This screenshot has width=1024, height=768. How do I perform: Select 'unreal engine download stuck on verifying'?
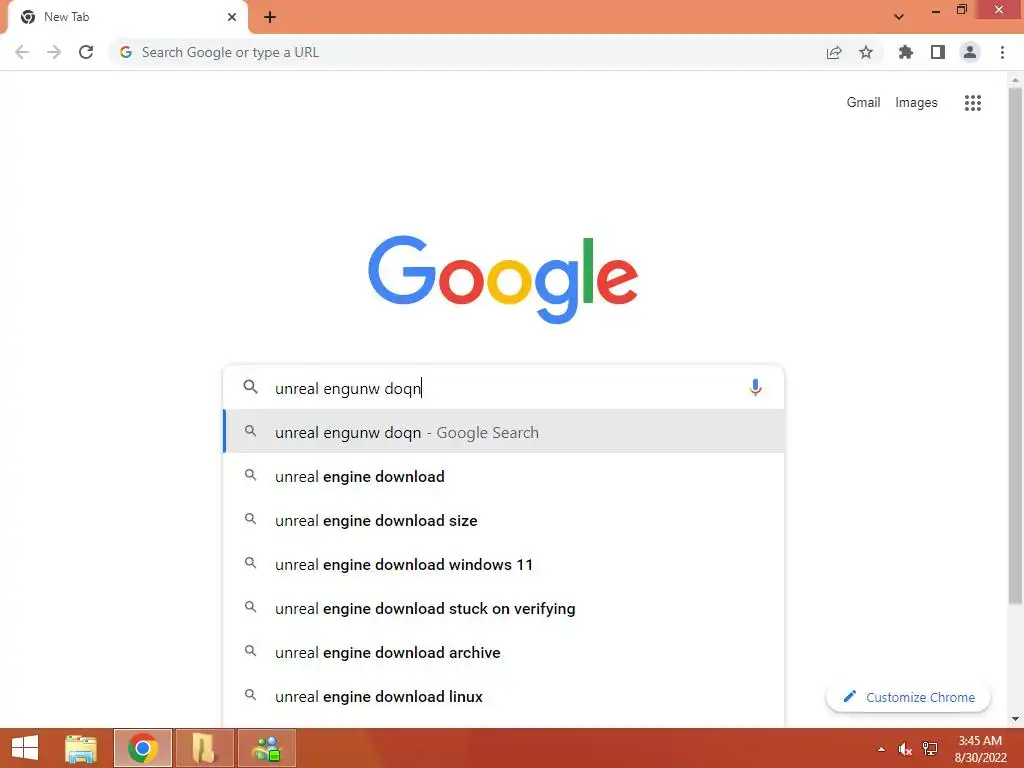click(x=504, y=609)
